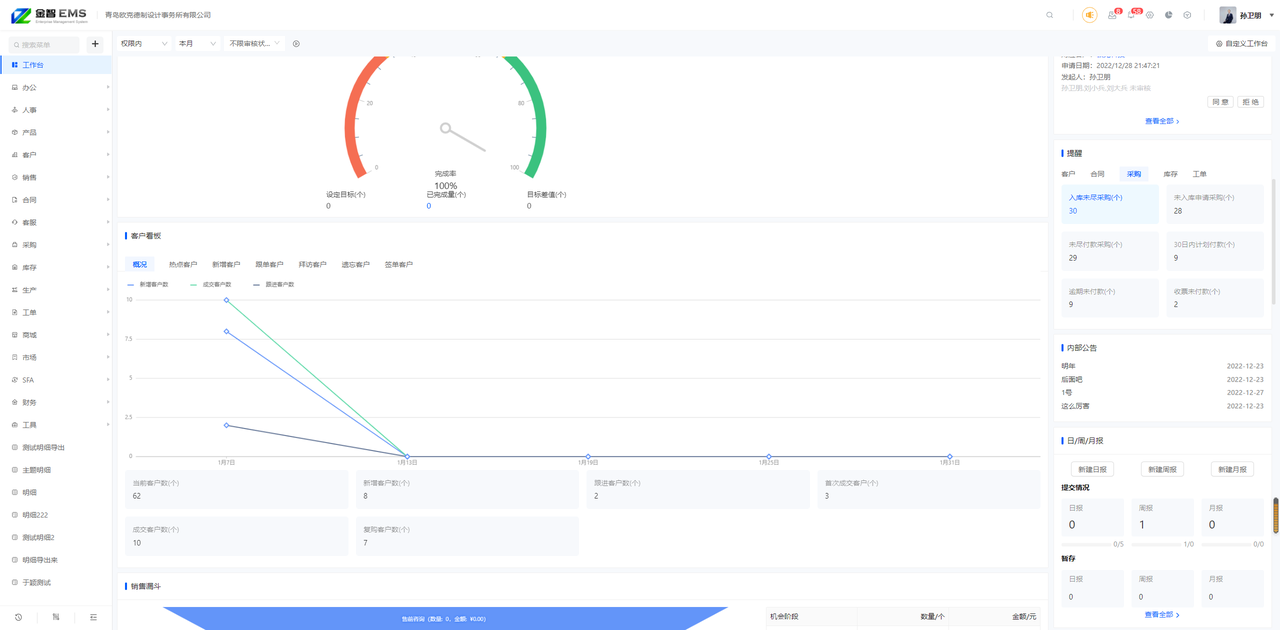Open the inbox icon with 8 badge
The width and height of the screenshot is (1280, 630).
point(1112,15)
